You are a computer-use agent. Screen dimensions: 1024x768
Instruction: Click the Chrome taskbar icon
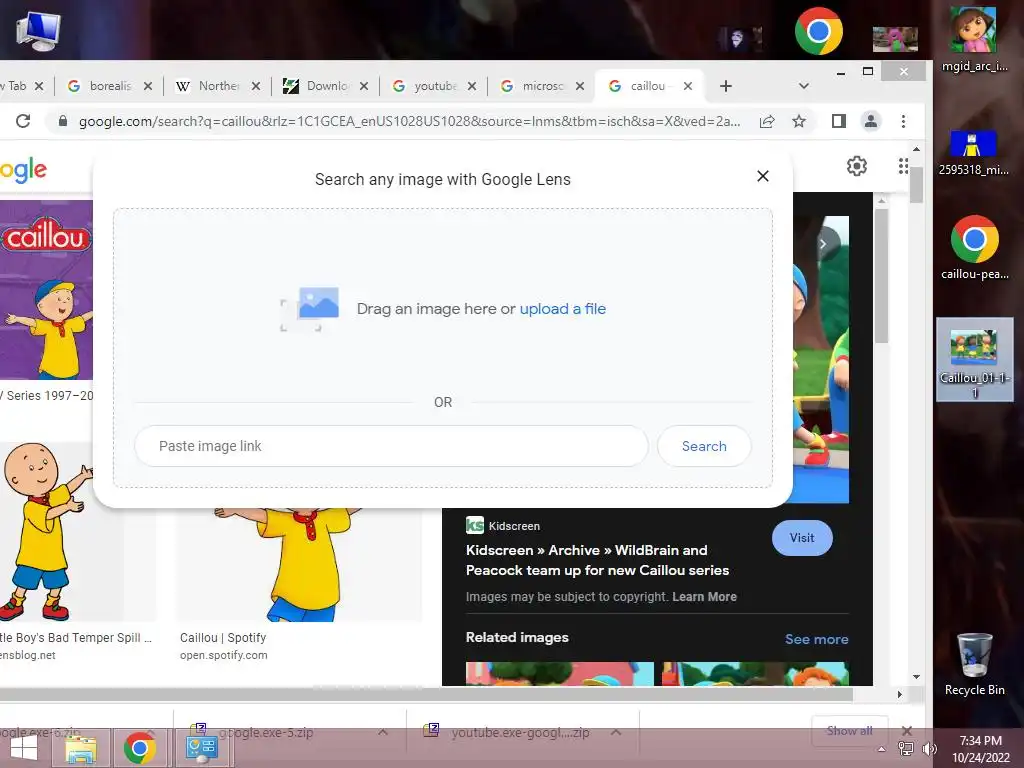coord(139,748)
